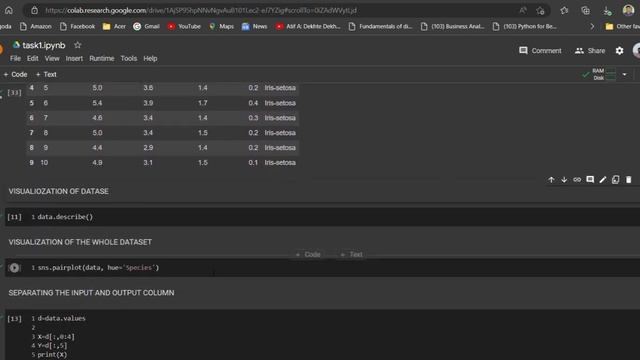
Task: Open the favorites list icon
Action: 564,11
